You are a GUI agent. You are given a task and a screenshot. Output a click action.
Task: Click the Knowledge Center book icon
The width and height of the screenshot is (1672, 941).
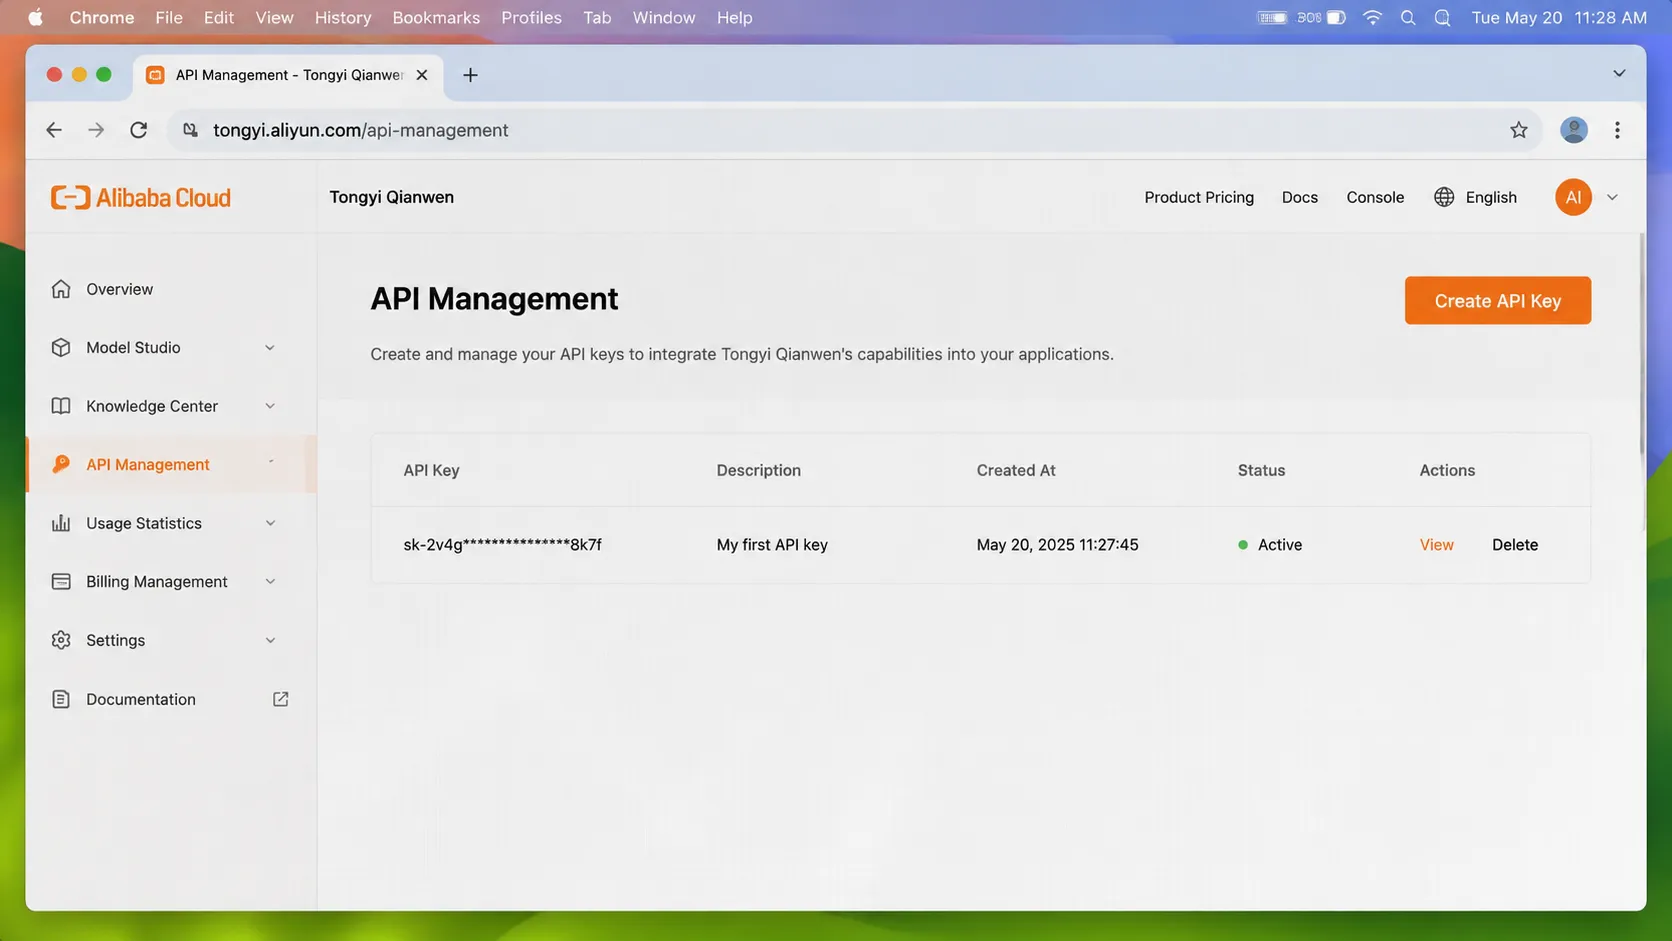pyautogui.click(x=61, y=406)
